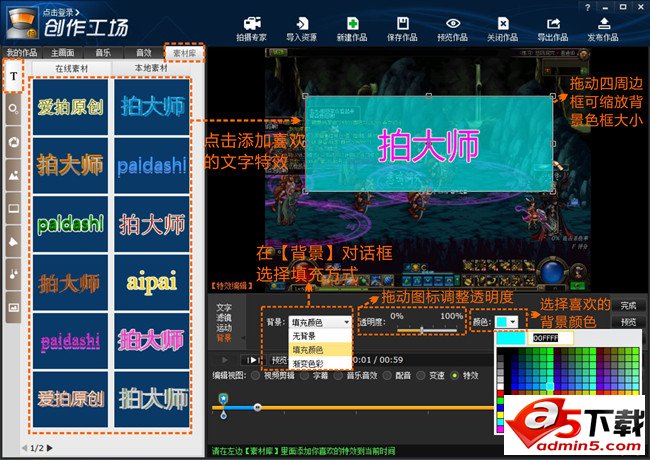
Task: Select the text effects T sidebar icon
Action: (13, 76)
